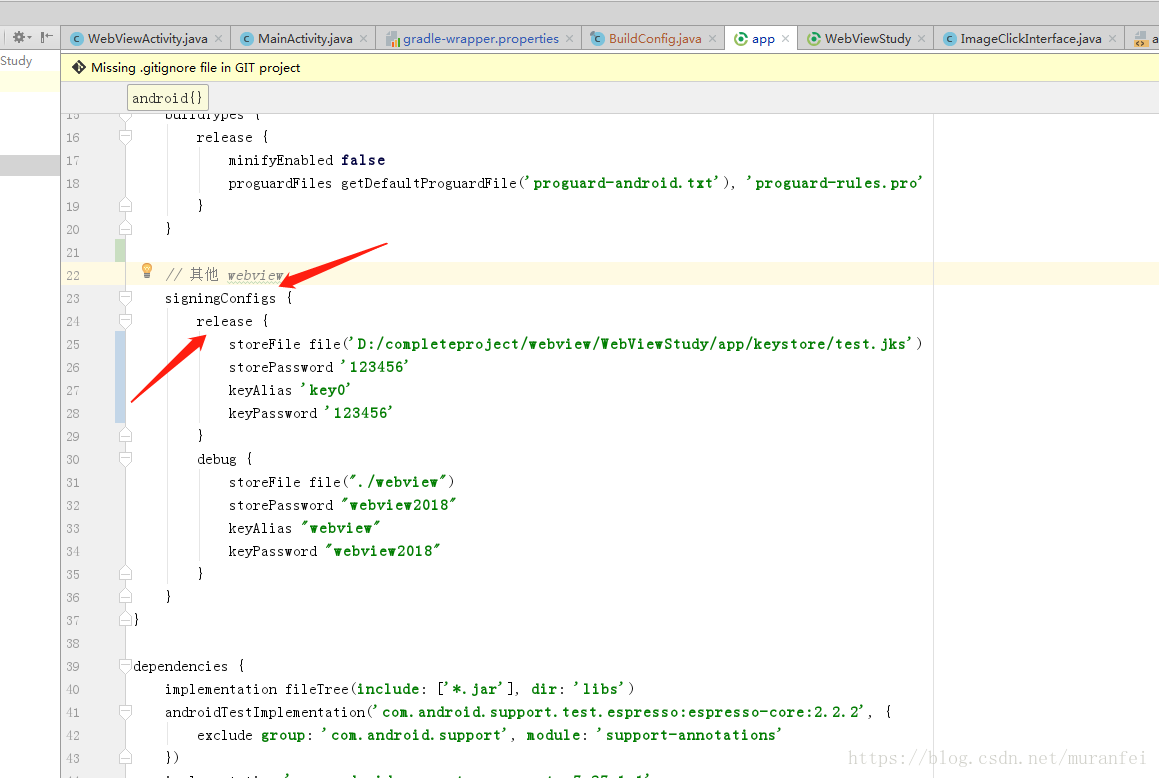Close the BuildConfig.java tab

coord(713,38)
